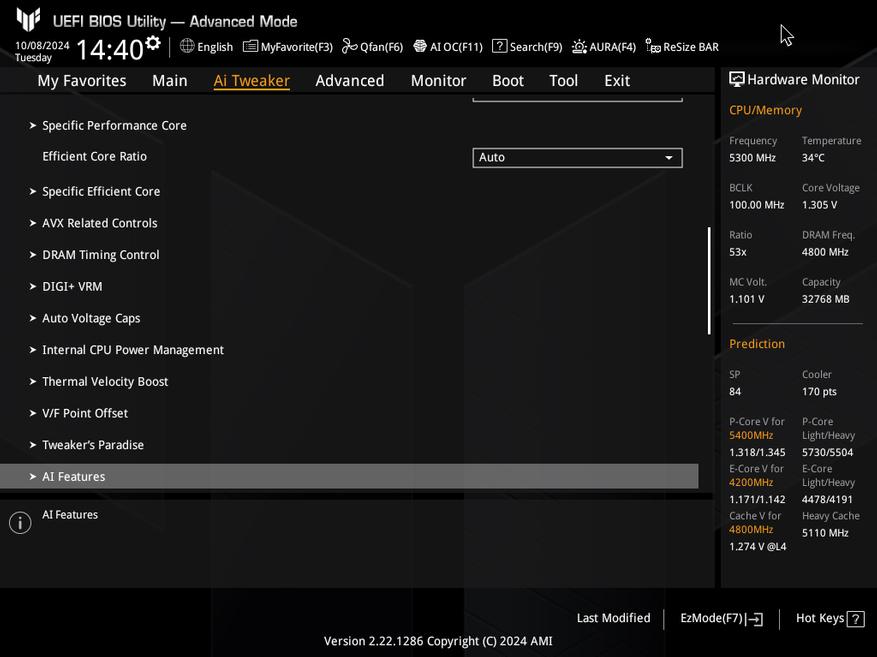Open the Monitor tab
The width and height of the screenshot is (877, 657).
(x=438, y=81)
